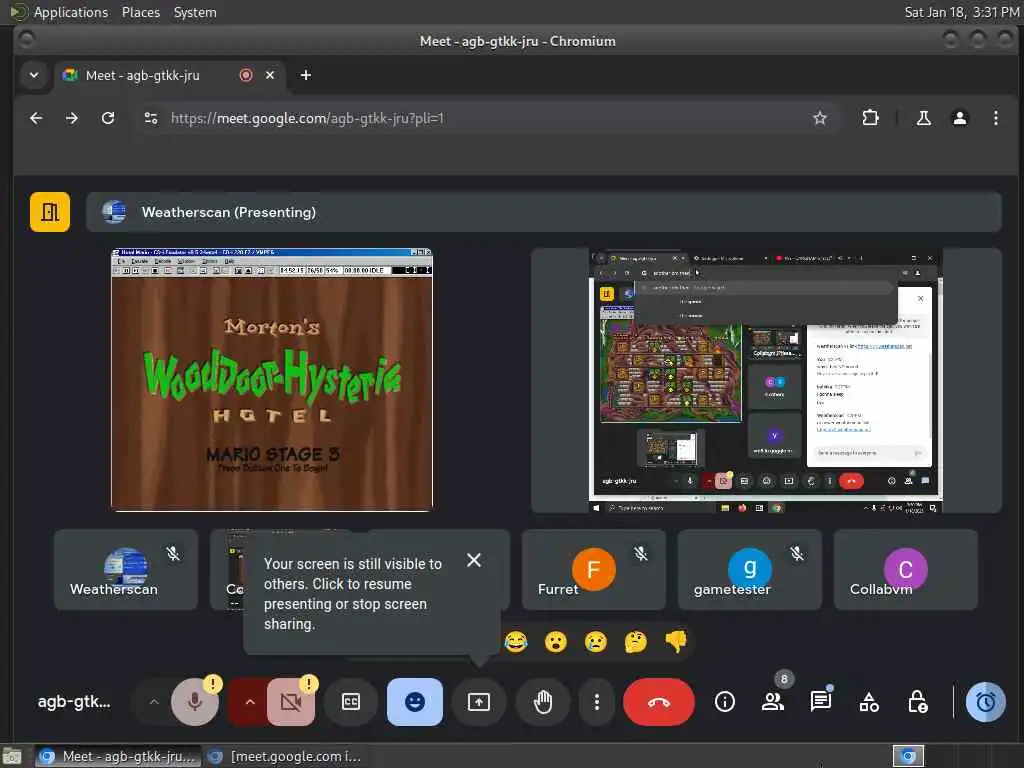Image resolution: width=1024 pixels, height=768 pixels.
Task: Switch to meet.google.com taskbar window
Action: [x=284, y=756]
